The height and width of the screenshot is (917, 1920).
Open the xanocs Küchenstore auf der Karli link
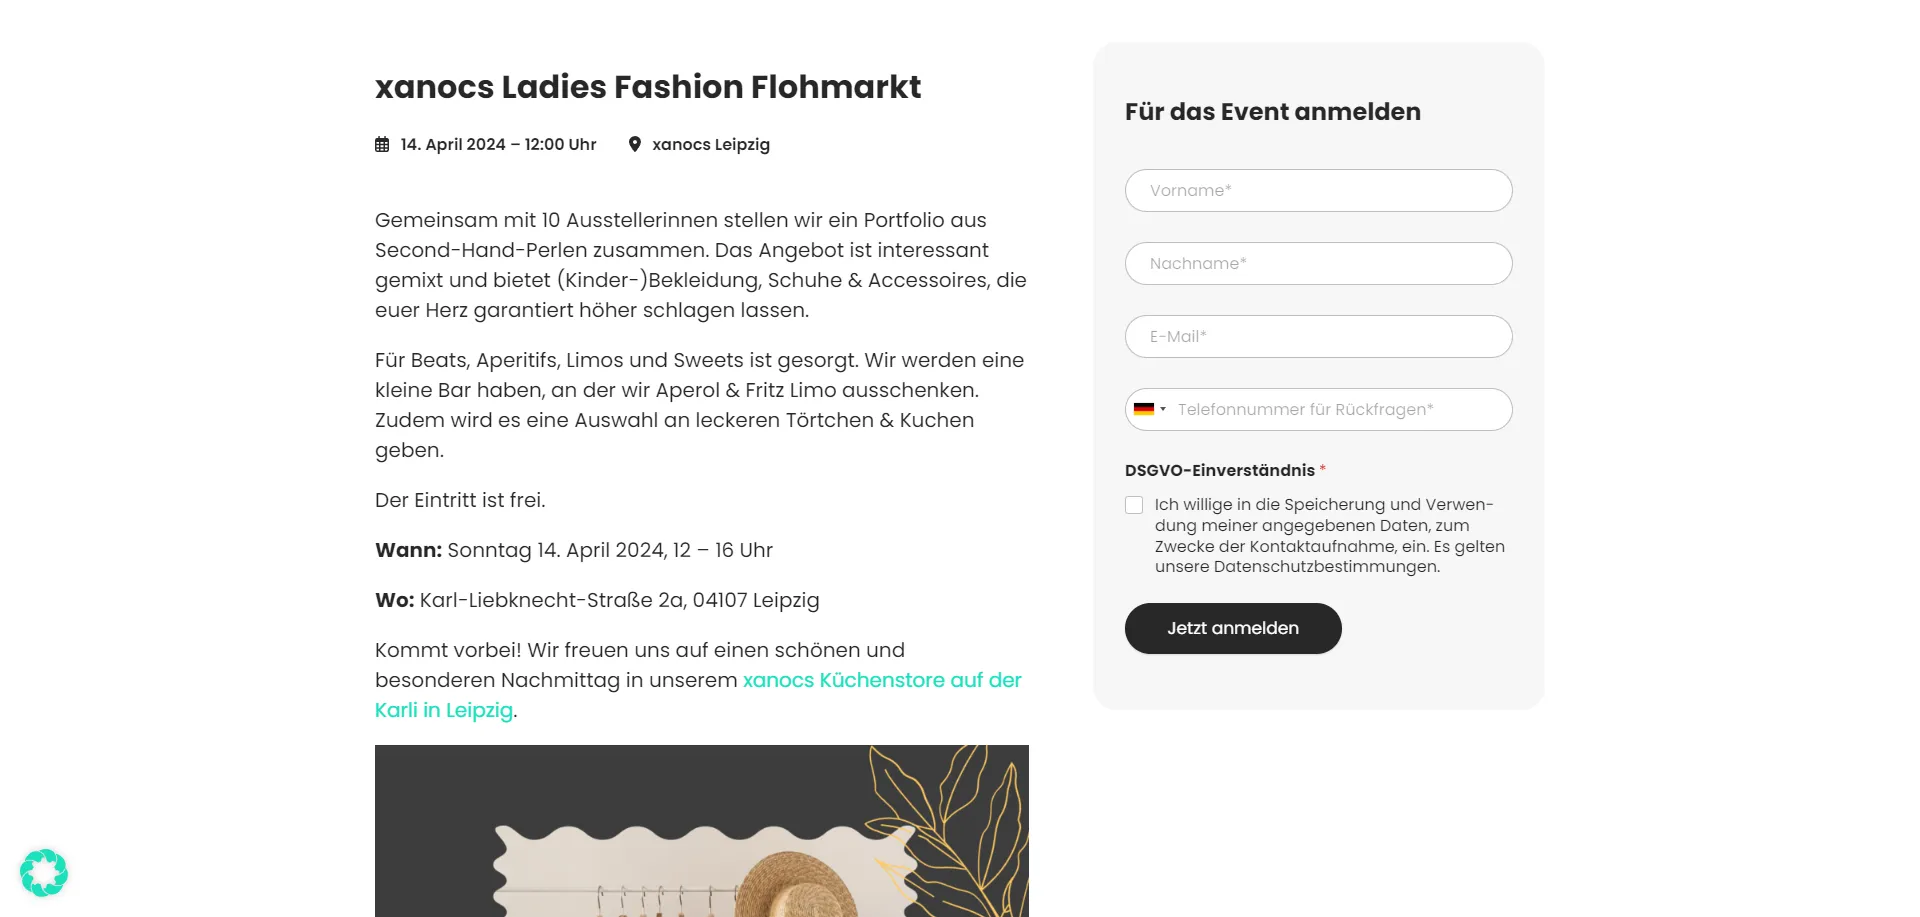881,680
